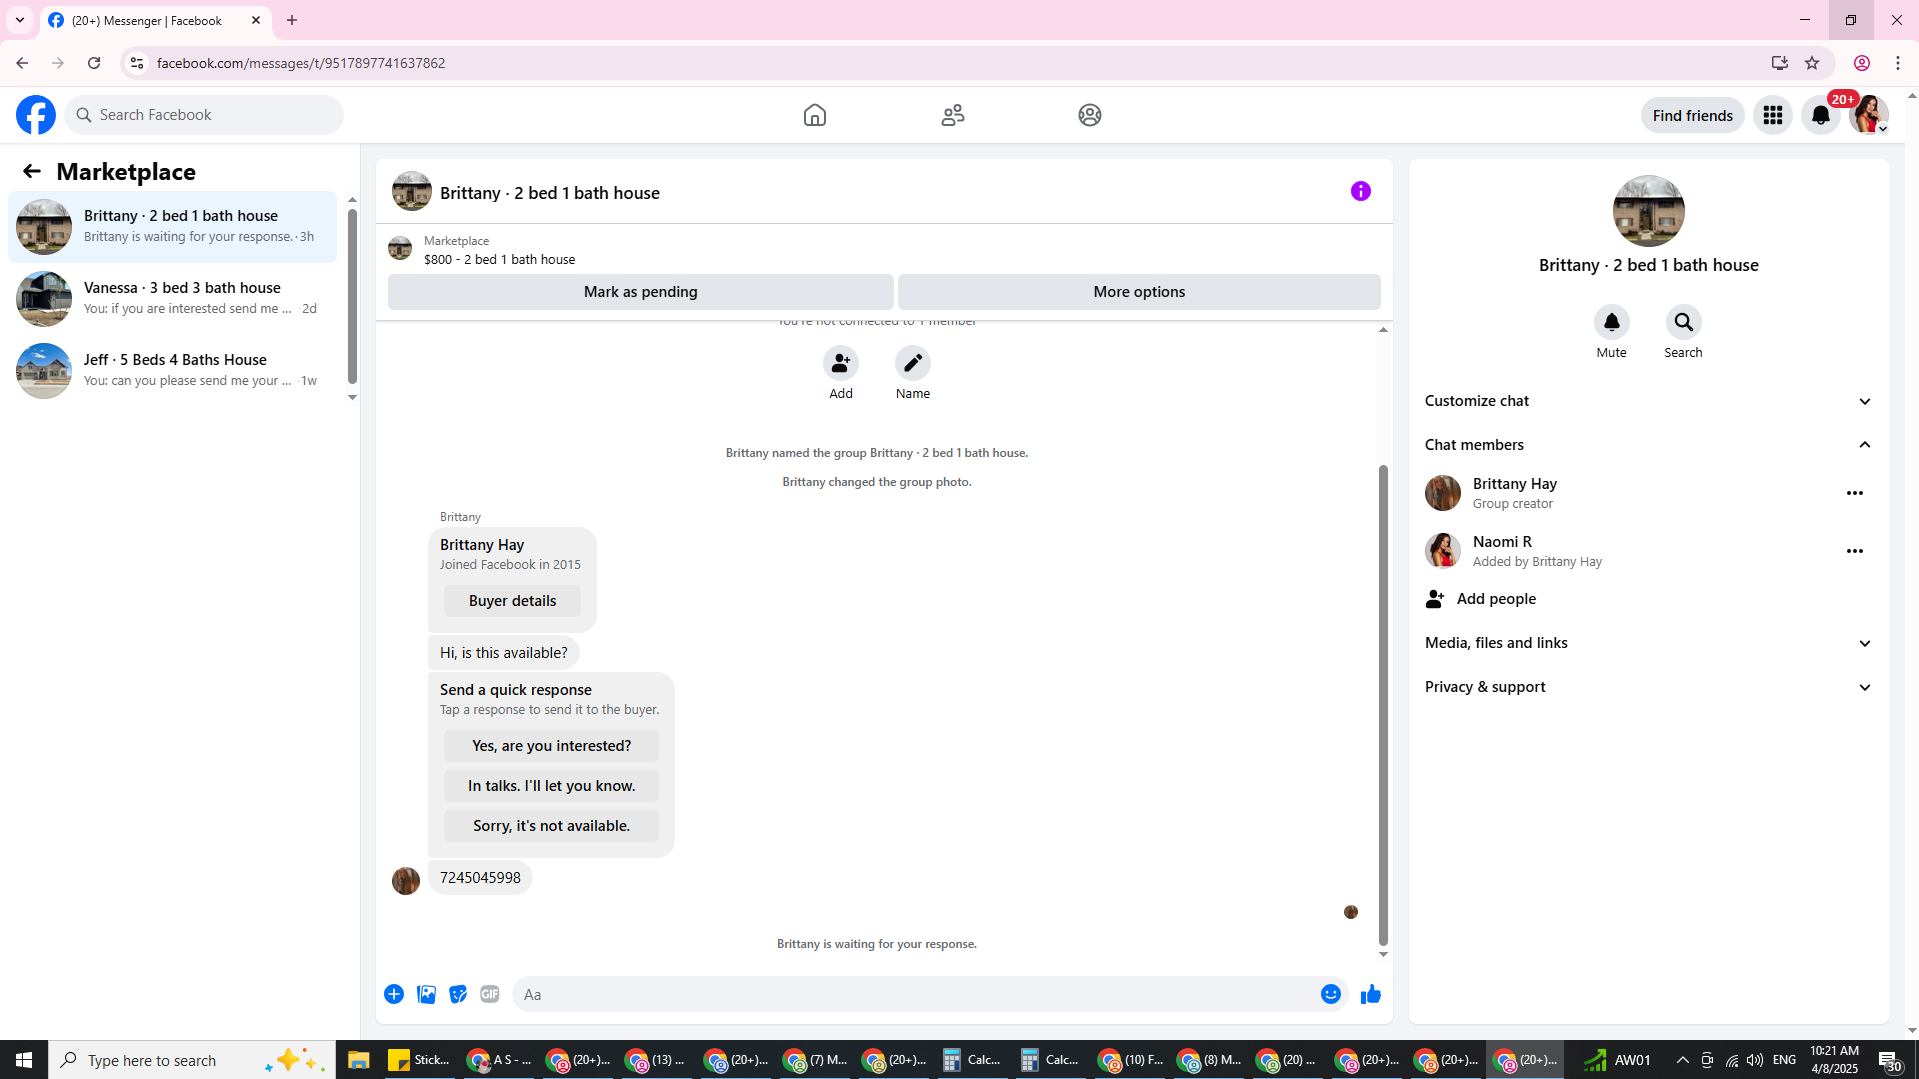Expand Customize chat section
The image size is (1919, 1079).
click(x=1648, y=401)
